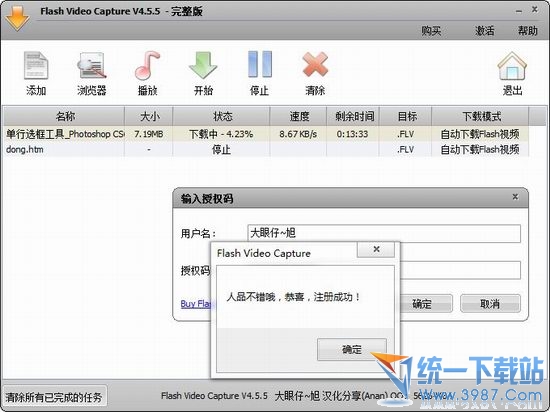Click the .FLV target of dong.htm row

(x=406, y=150)
